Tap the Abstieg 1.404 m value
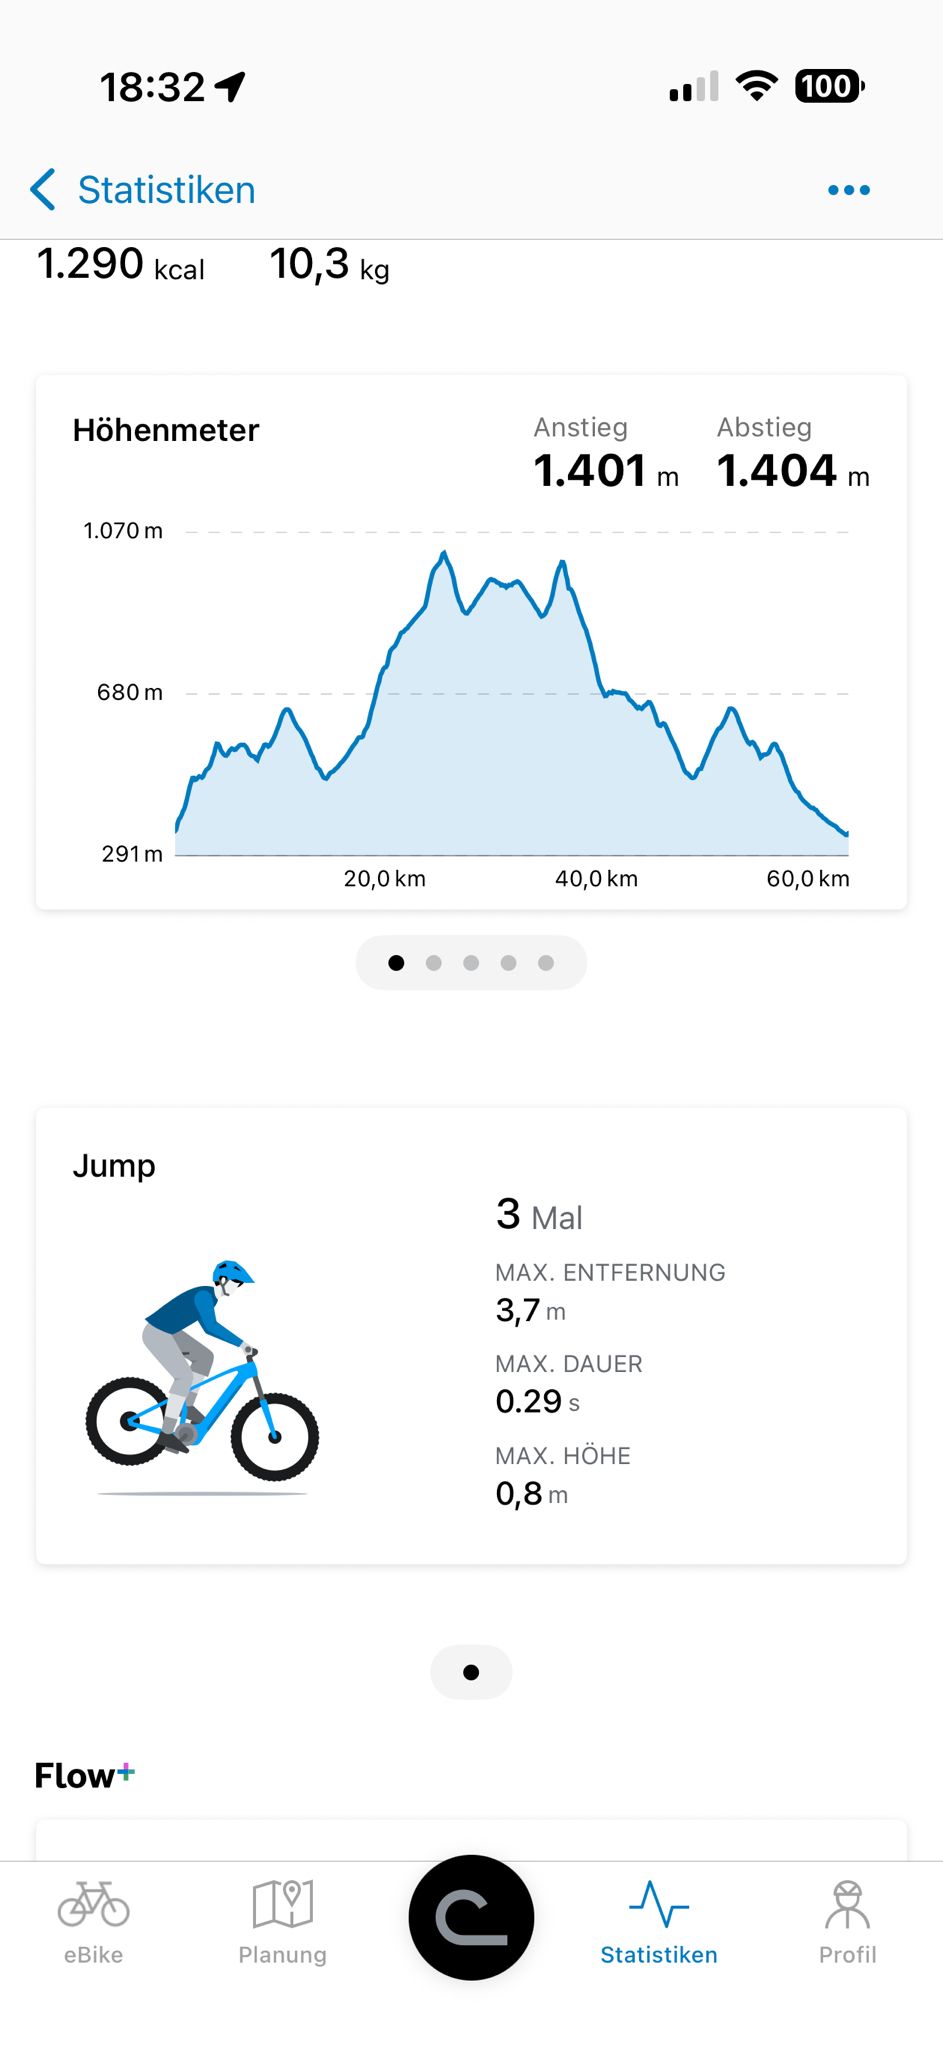943x2048 pixels. coord(793,471)
